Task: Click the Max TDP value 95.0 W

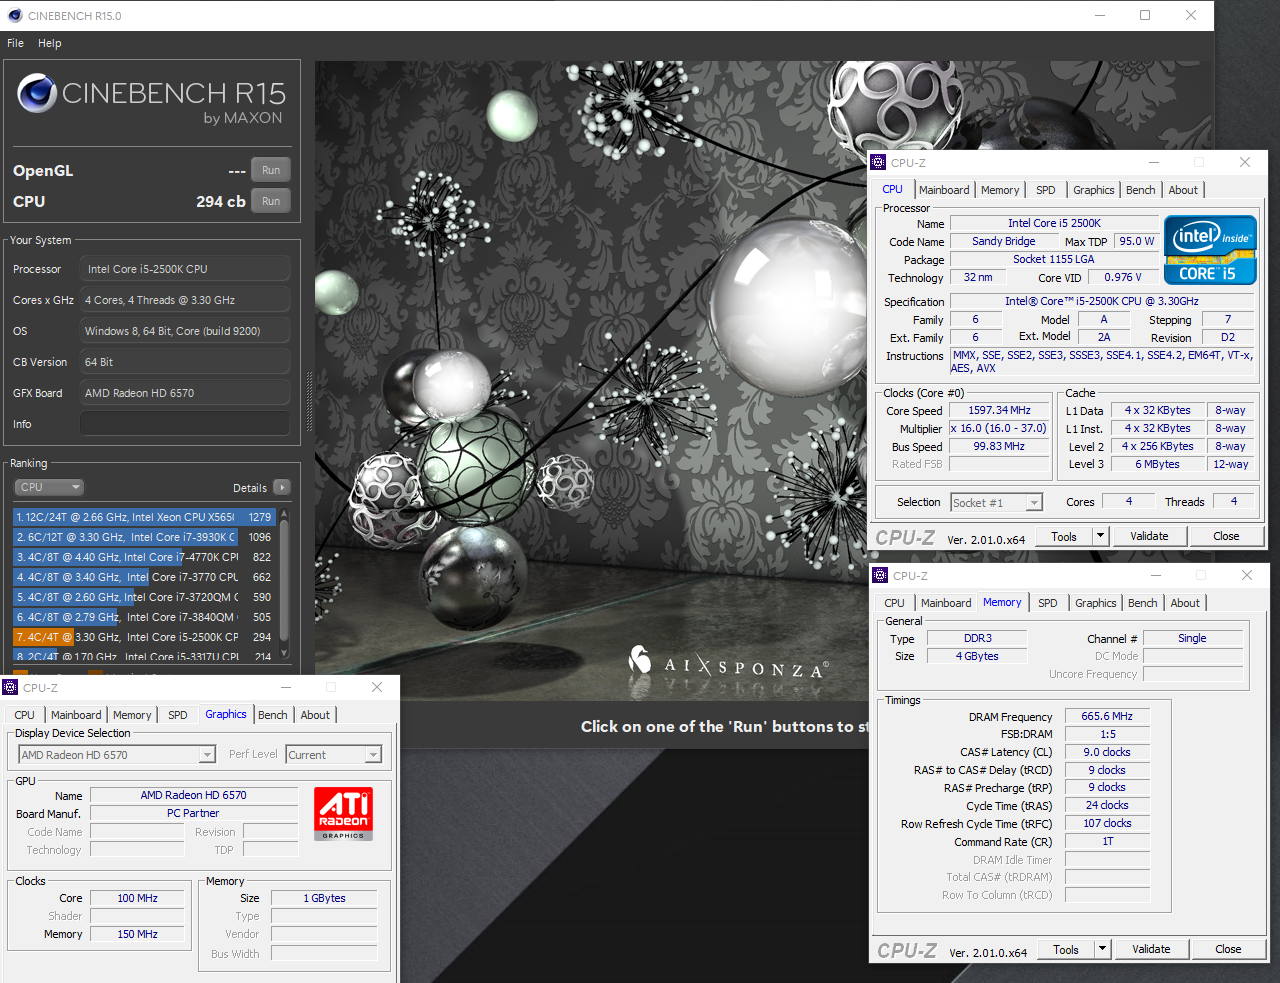Action: click(1136, 241)
